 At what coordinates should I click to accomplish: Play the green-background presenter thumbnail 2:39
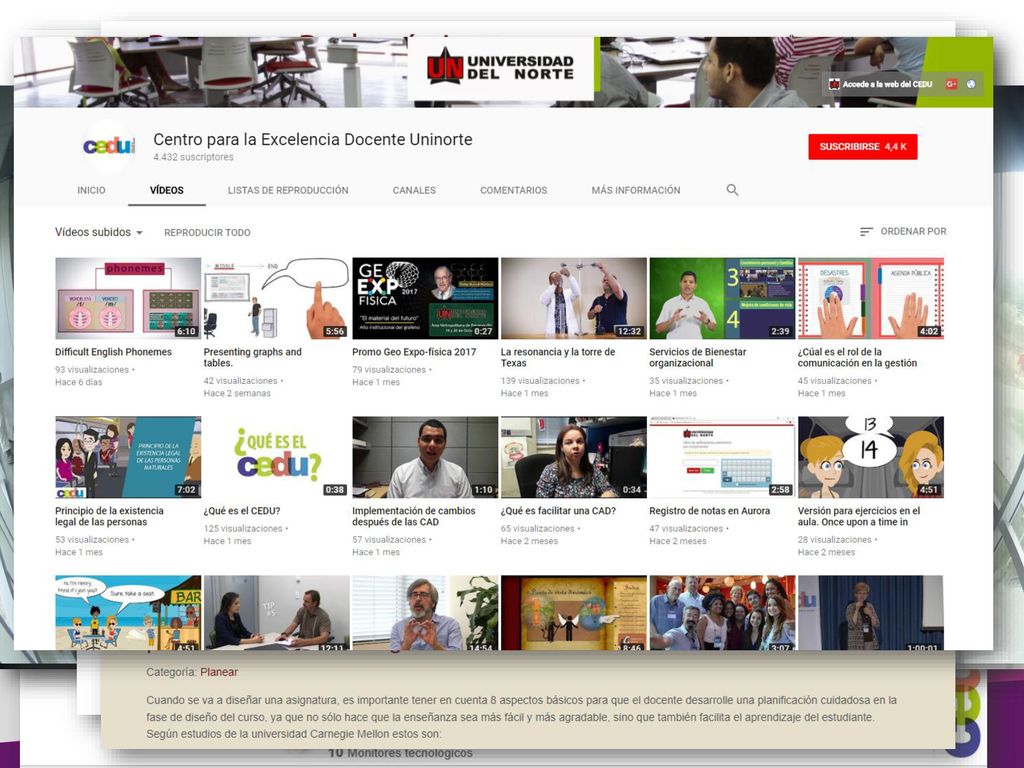click(722, 298)
